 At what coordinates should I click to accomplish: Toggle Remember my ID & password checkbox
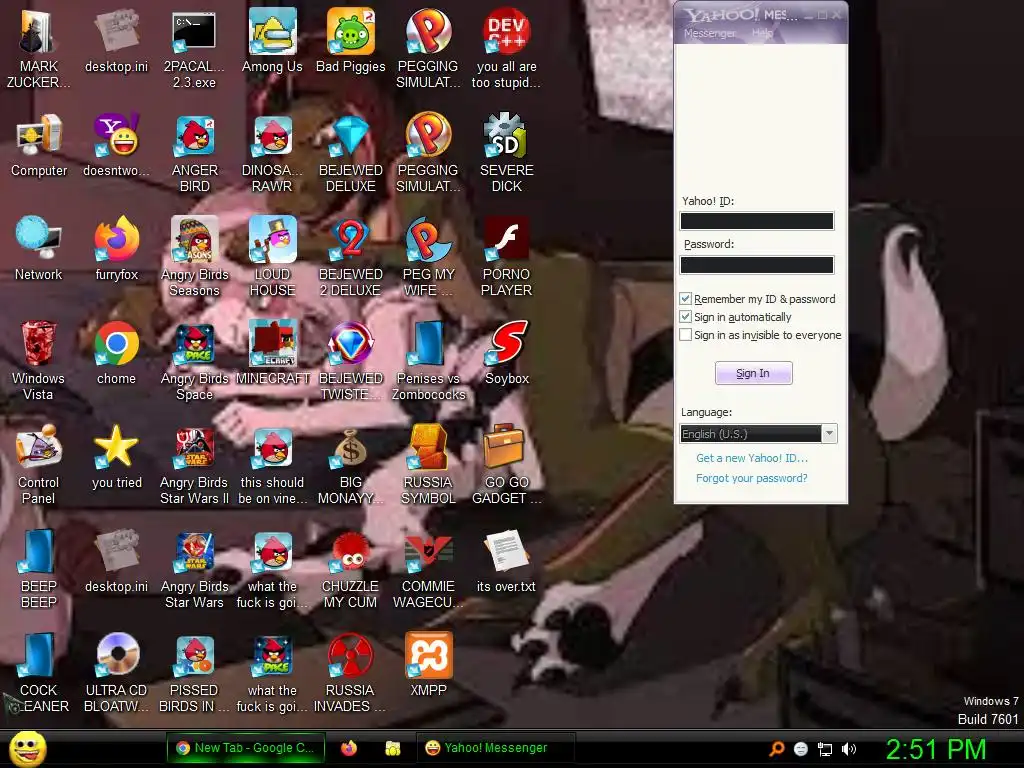tap(686, 299)
